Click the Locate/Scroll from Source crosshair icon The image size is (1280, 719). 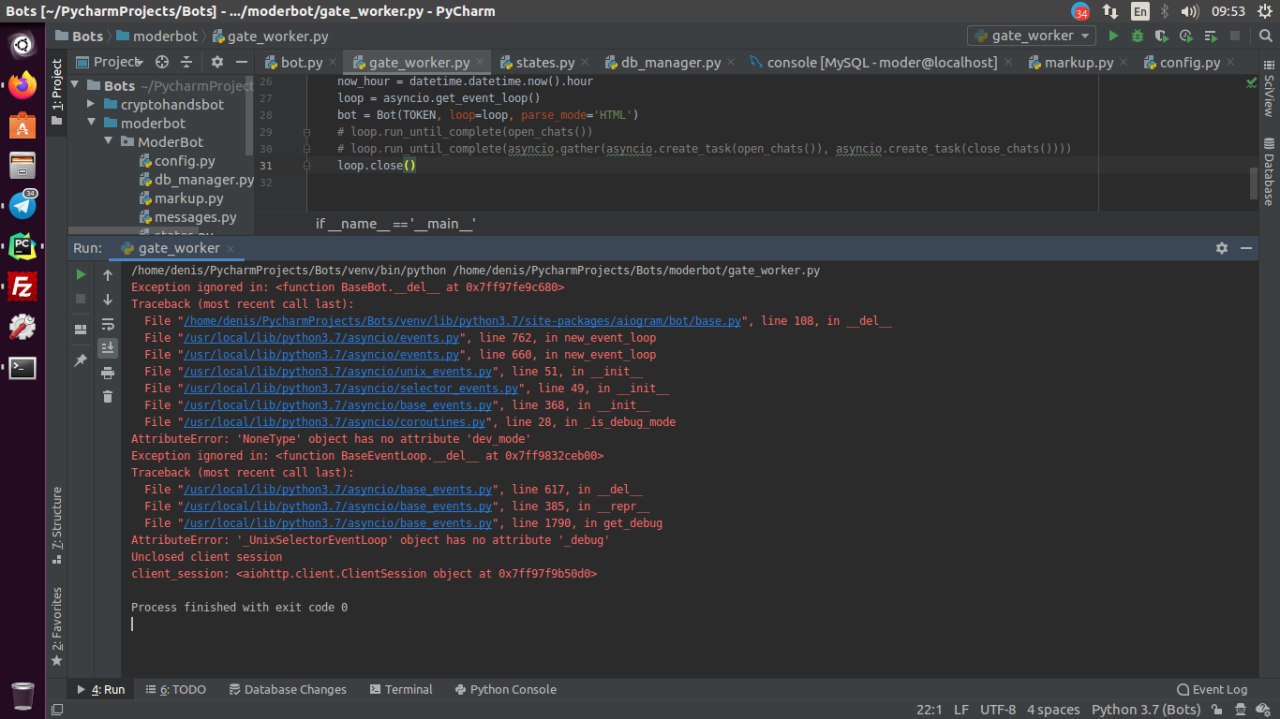162,62
